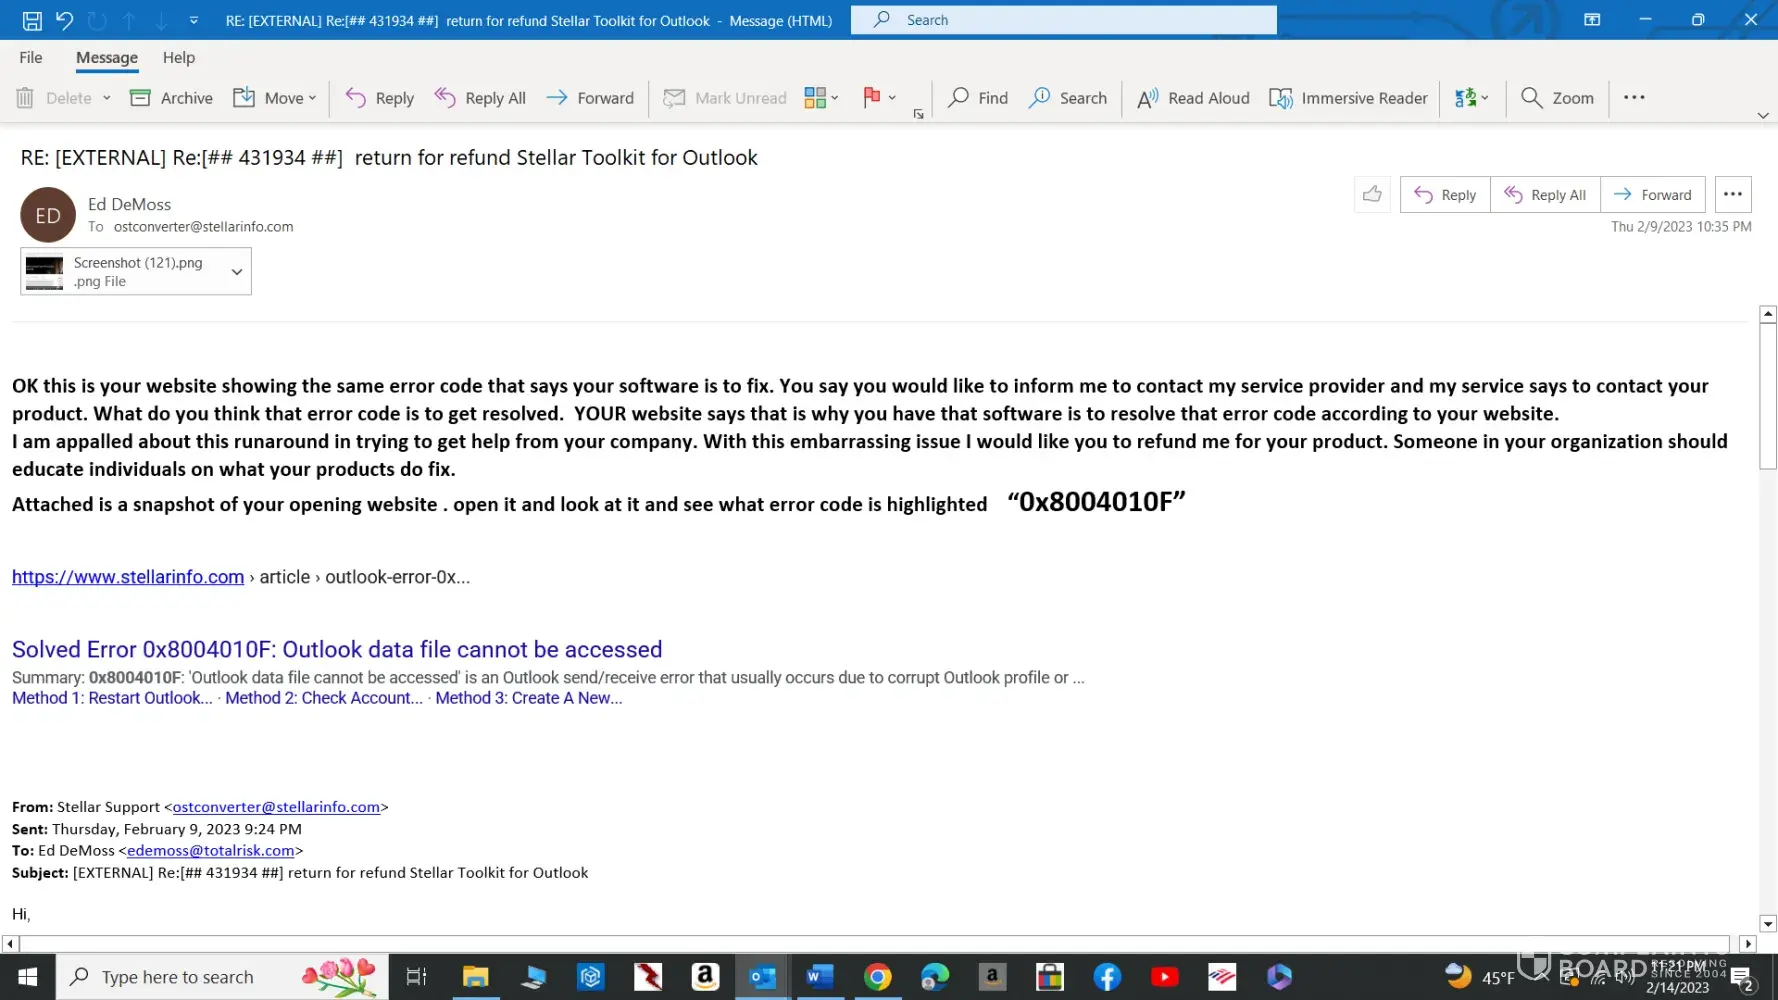This screenshot has width=1778, height=1000.
Task: Click the ostconverter@stellarinfo.com email link
Action: click(x=276, y=807)
